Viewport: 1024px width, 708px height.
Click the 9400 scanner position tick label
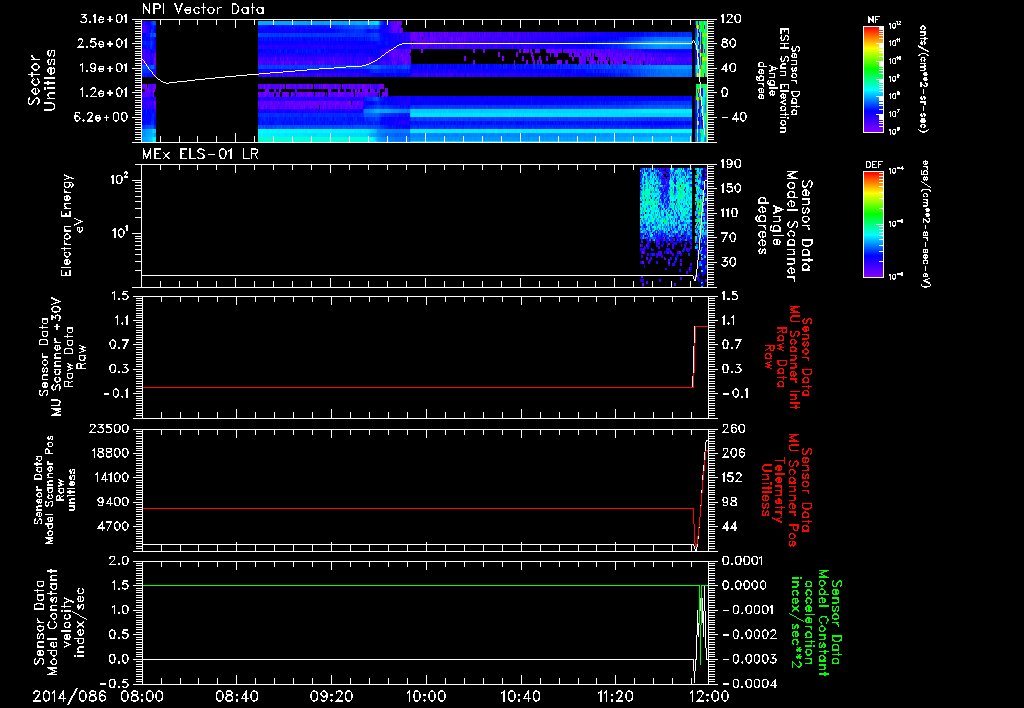[x=112, y=502]
